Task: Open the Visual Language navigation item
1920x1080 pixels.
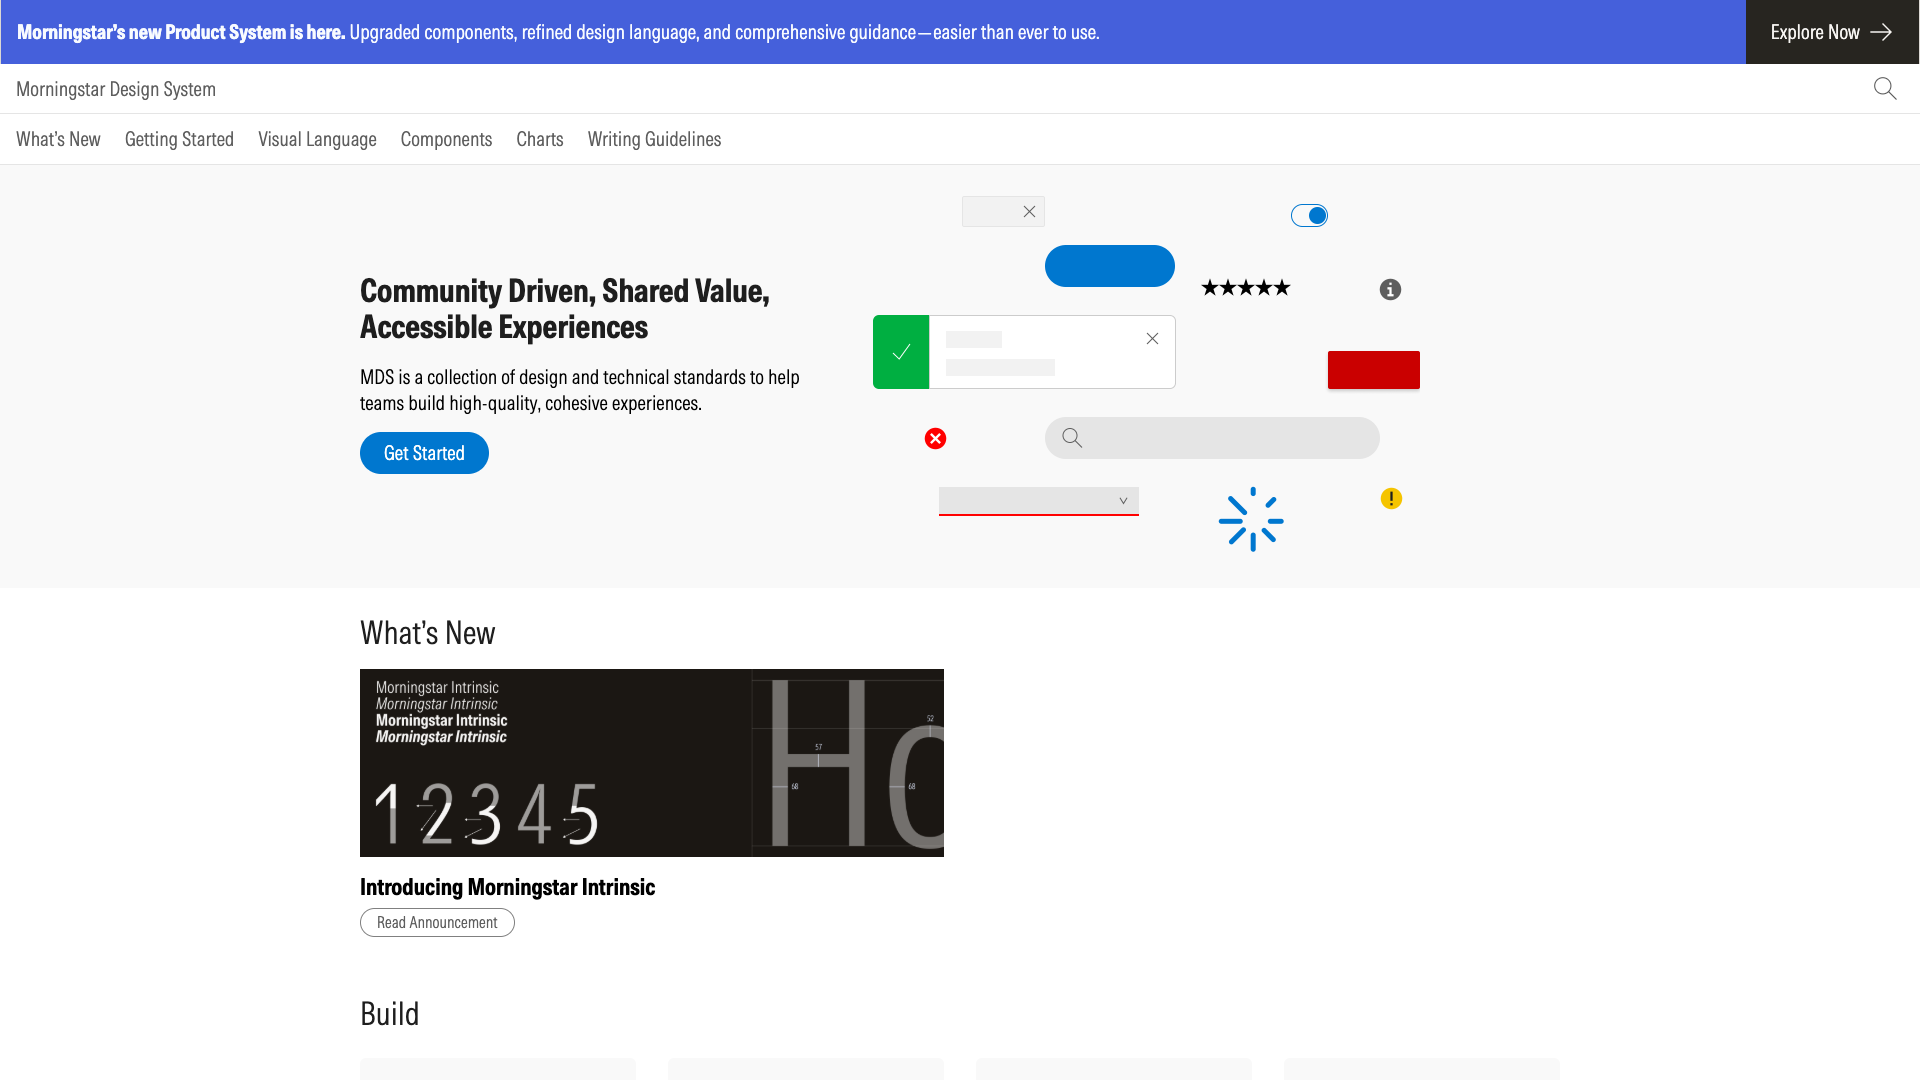Action: pyautogui.click(x=317, y=139)
